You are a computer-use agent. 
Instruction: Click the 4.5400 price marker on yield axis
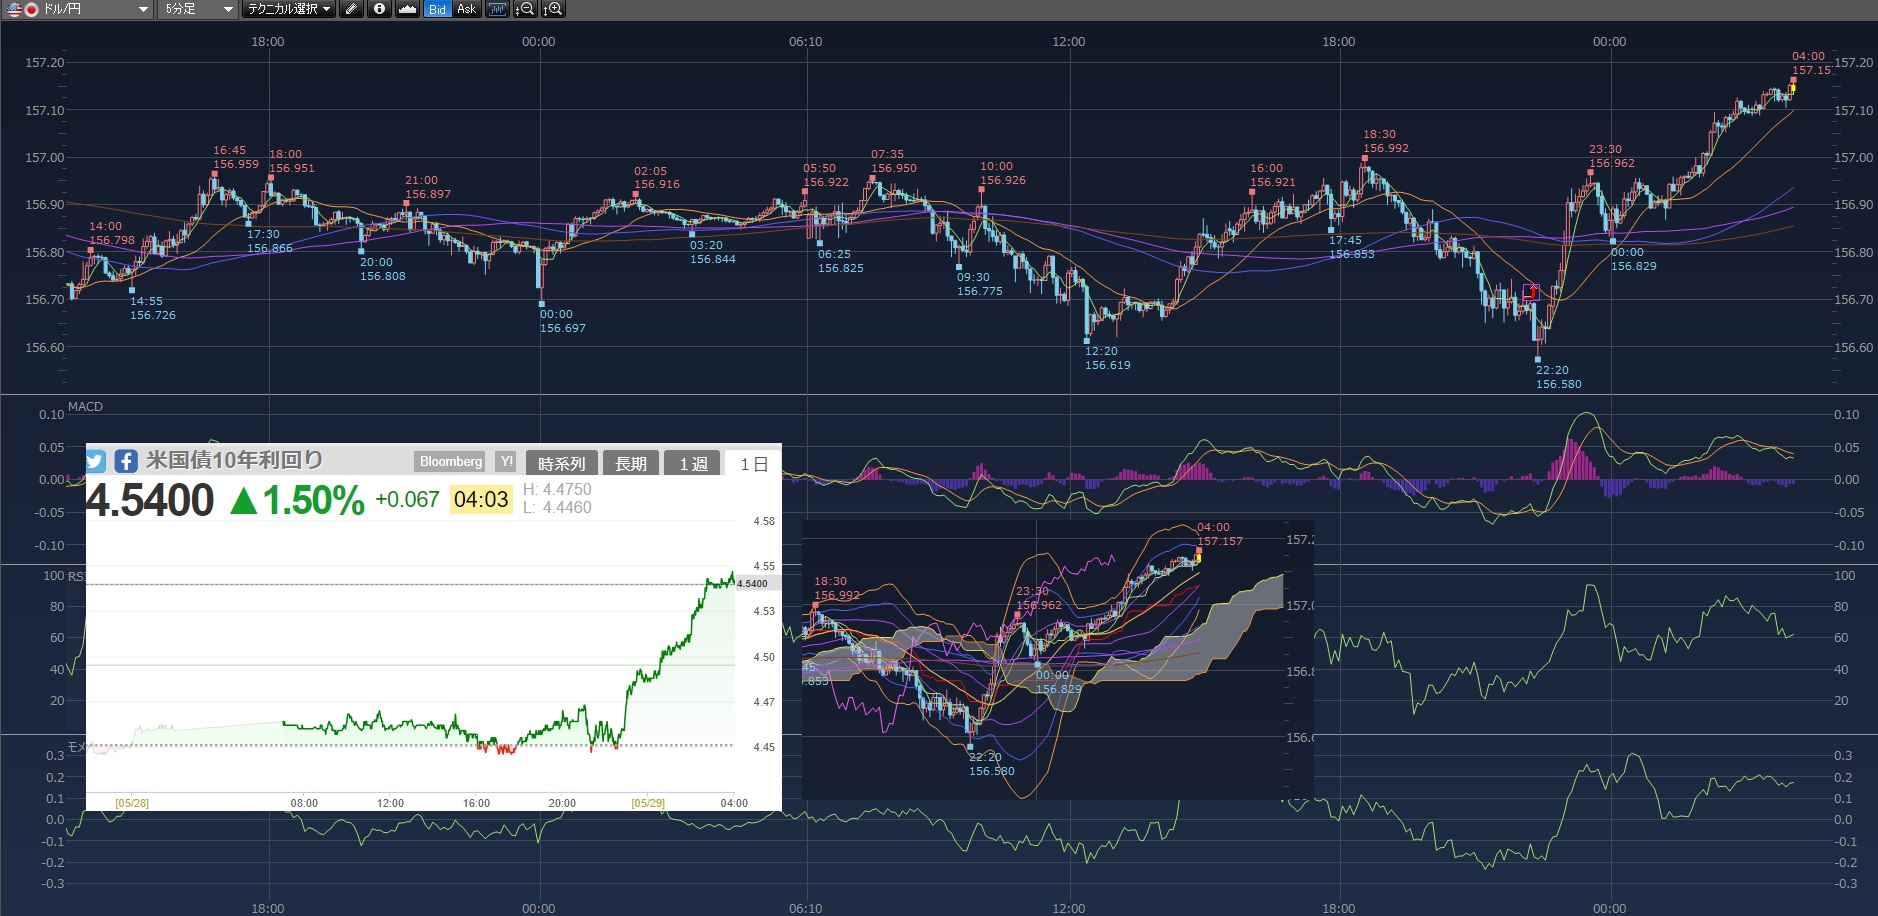click(753, 584)
